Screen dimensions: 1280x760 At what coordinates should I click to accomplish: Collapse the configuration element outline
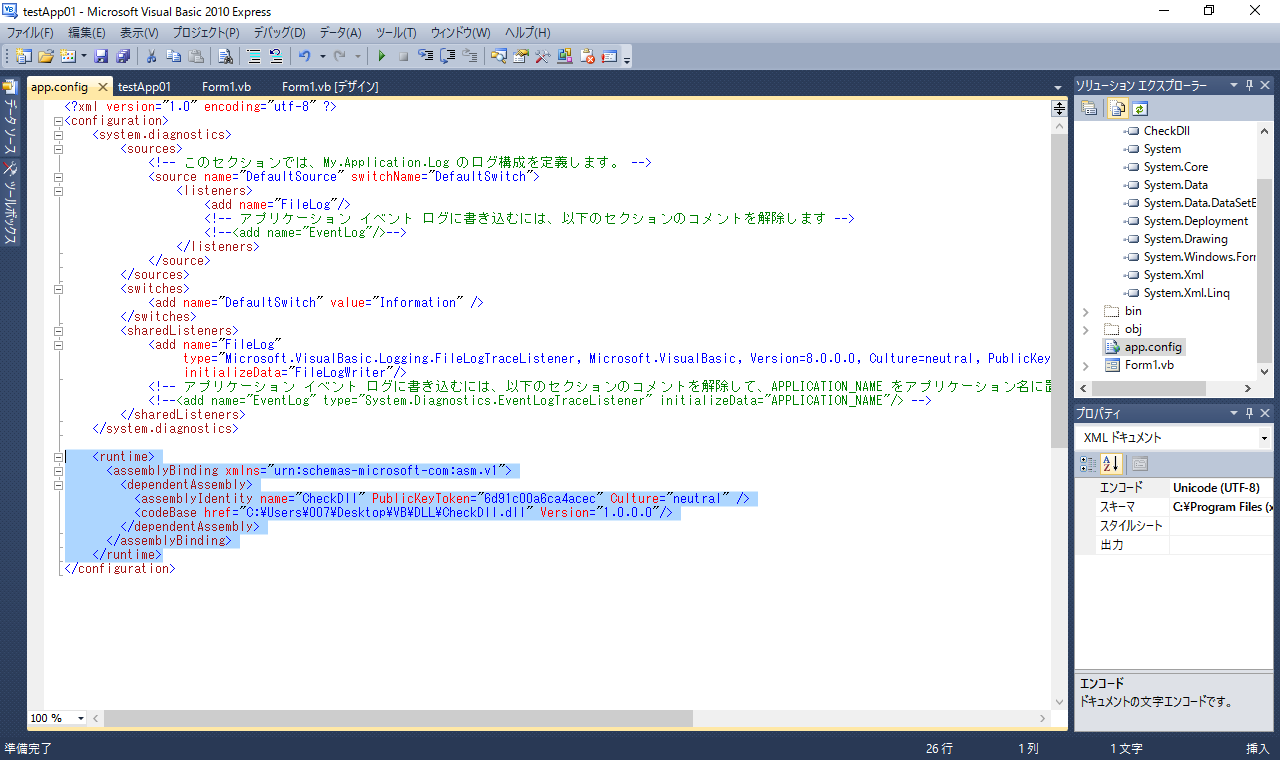(58, 121)
